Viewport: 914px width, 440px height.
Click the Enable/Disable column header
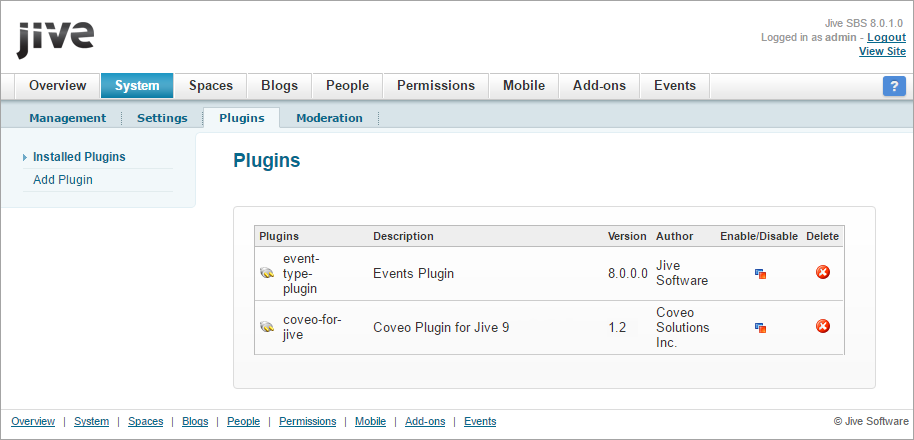click(759, 237)
